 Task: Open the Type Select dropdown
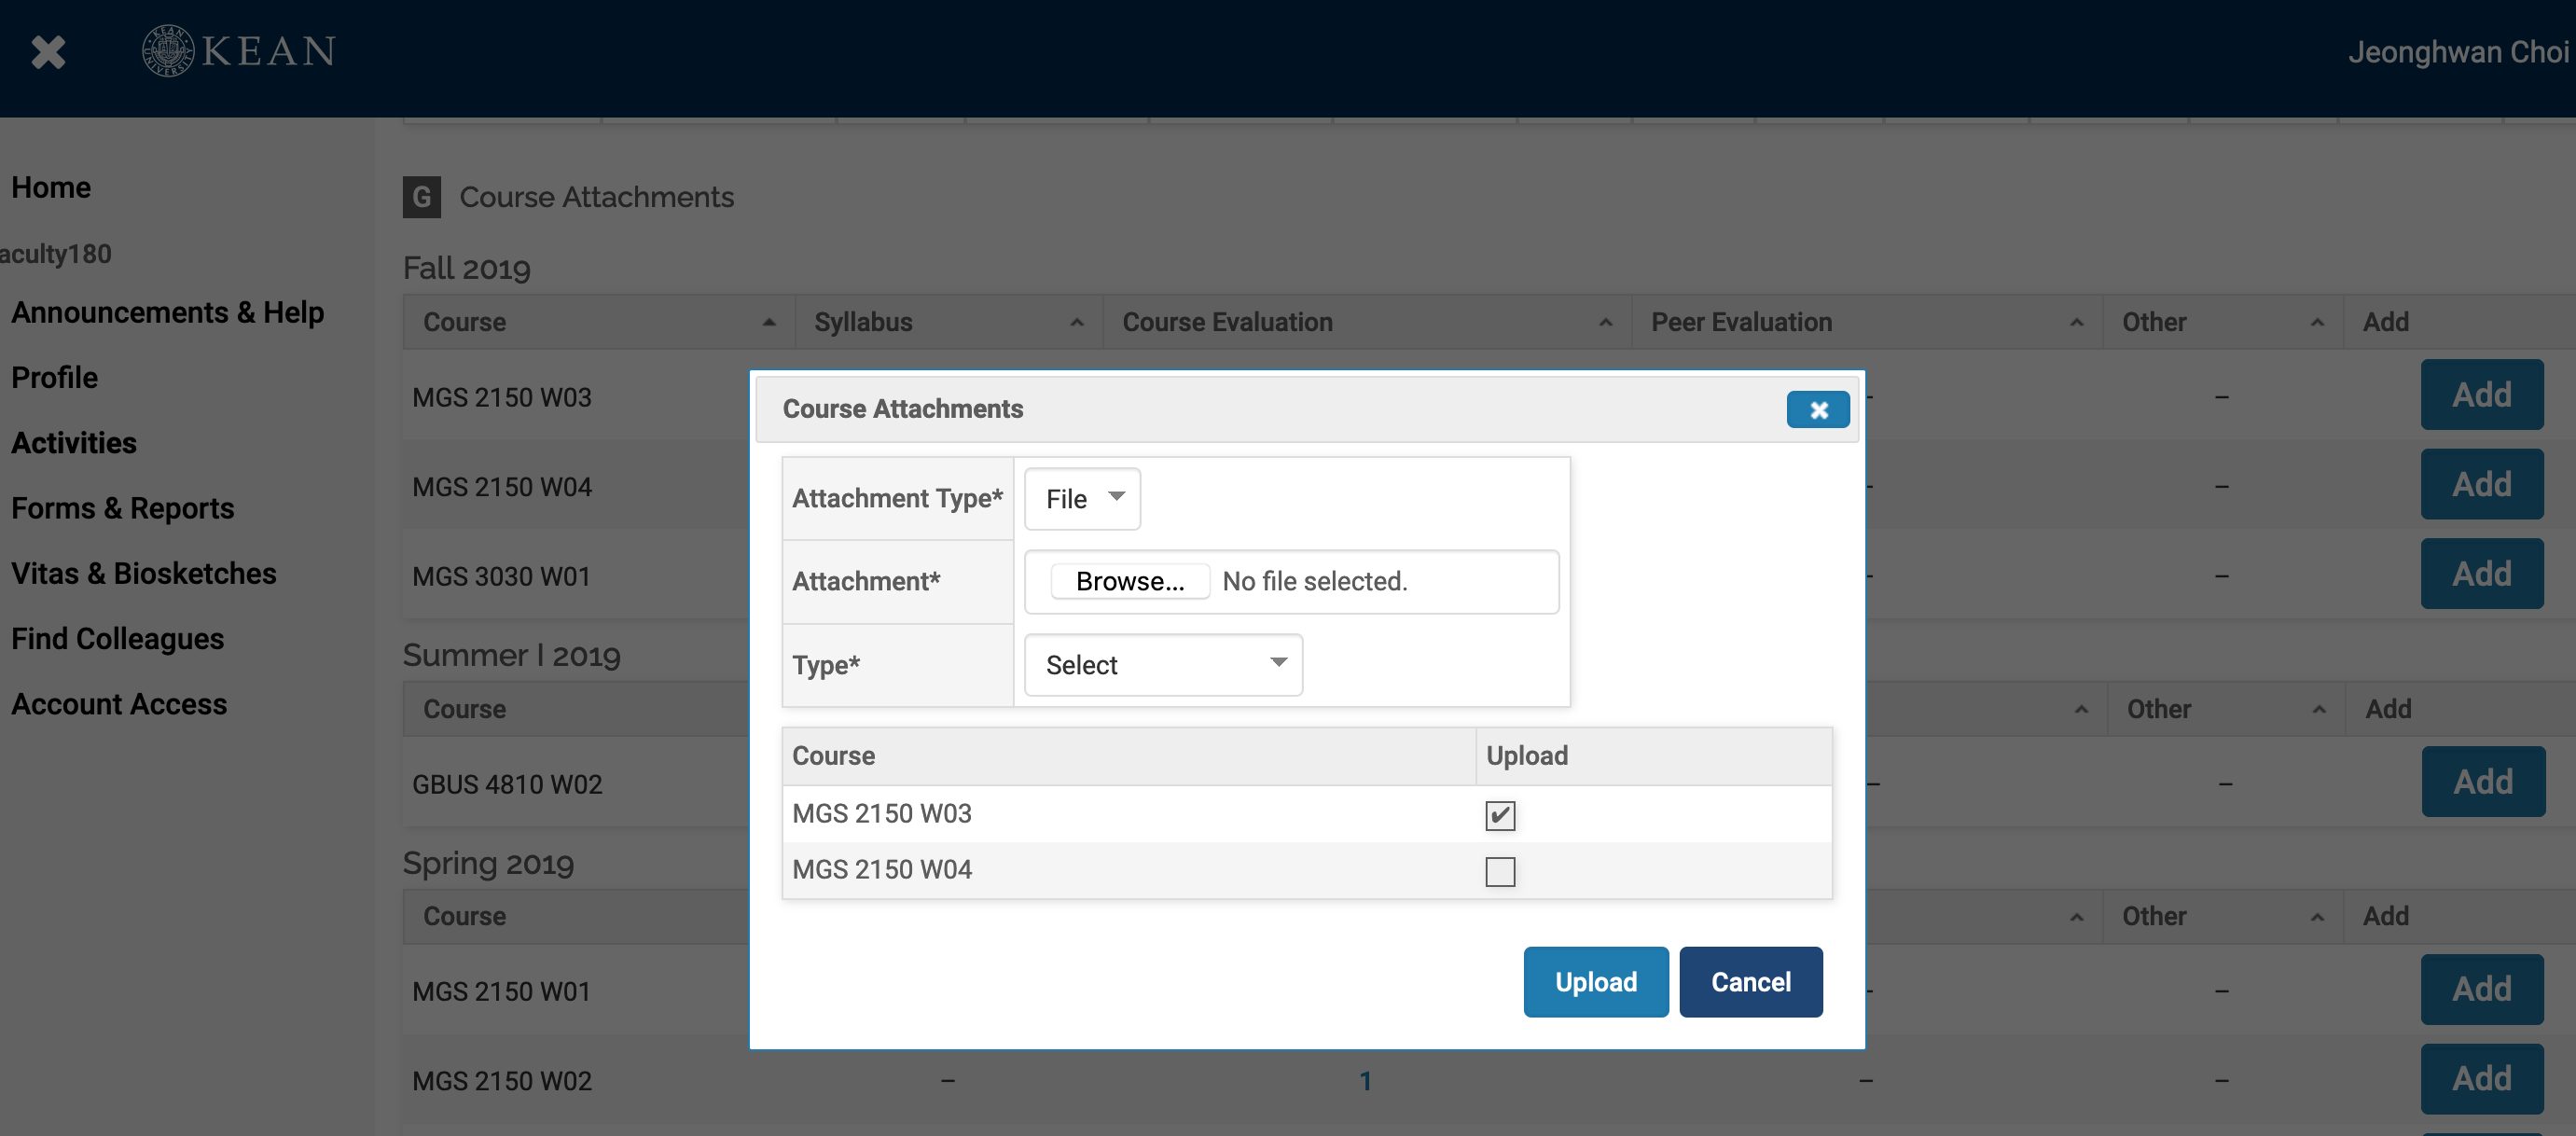[x=1163, y=664]
